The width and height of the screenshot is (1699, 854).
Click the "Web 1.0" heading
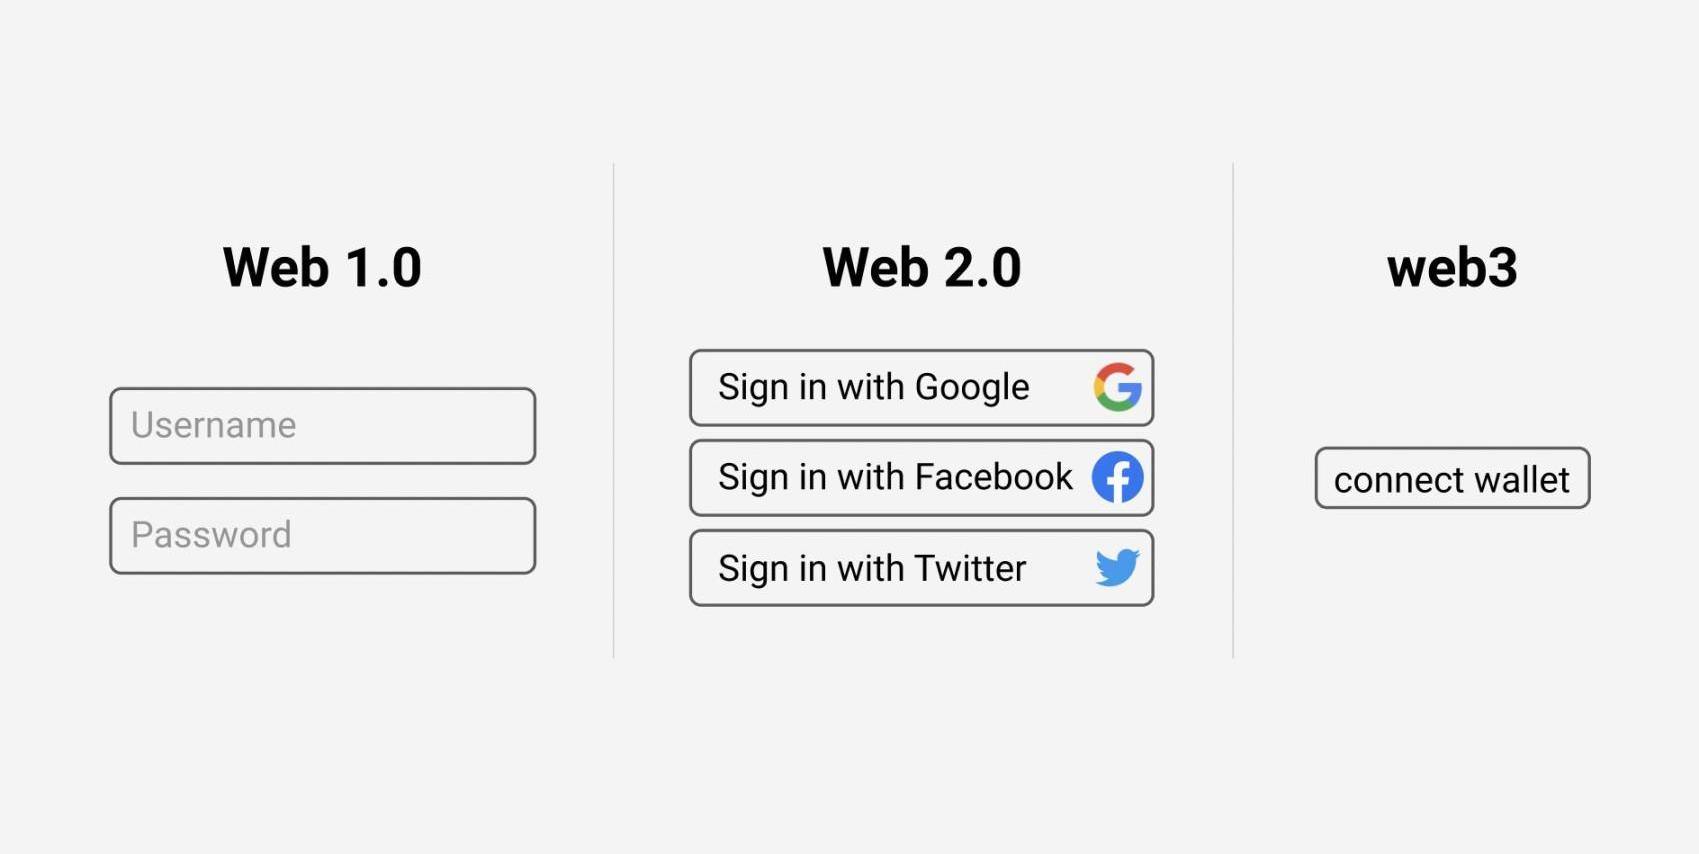pos(322,268)
